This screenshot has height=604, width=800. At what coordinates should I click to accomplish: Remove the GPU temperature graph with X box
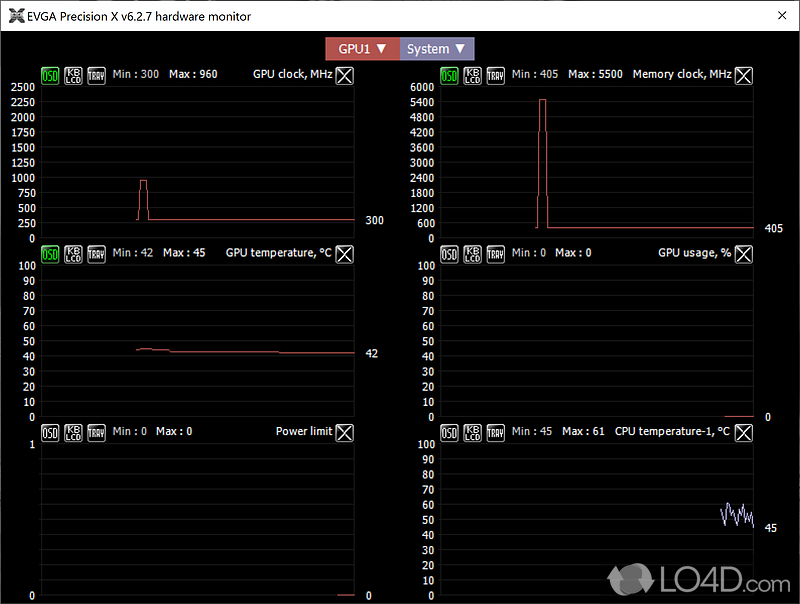click(x=345, y=254)
